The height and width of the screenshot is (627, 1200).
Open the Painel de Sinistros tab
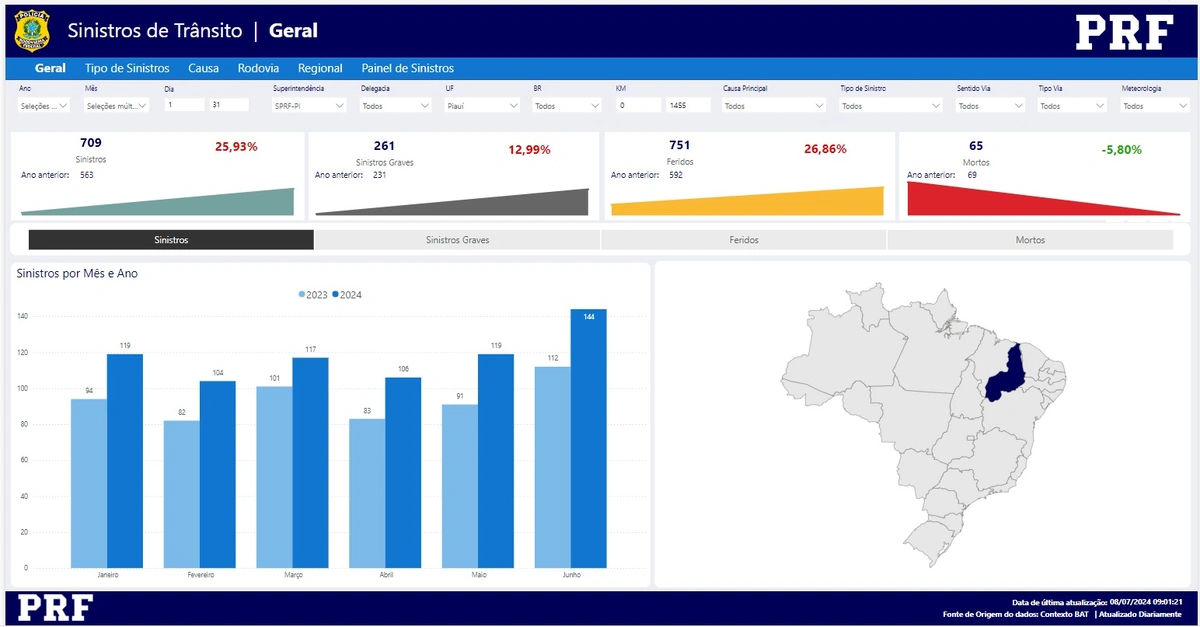coord(408,69)
